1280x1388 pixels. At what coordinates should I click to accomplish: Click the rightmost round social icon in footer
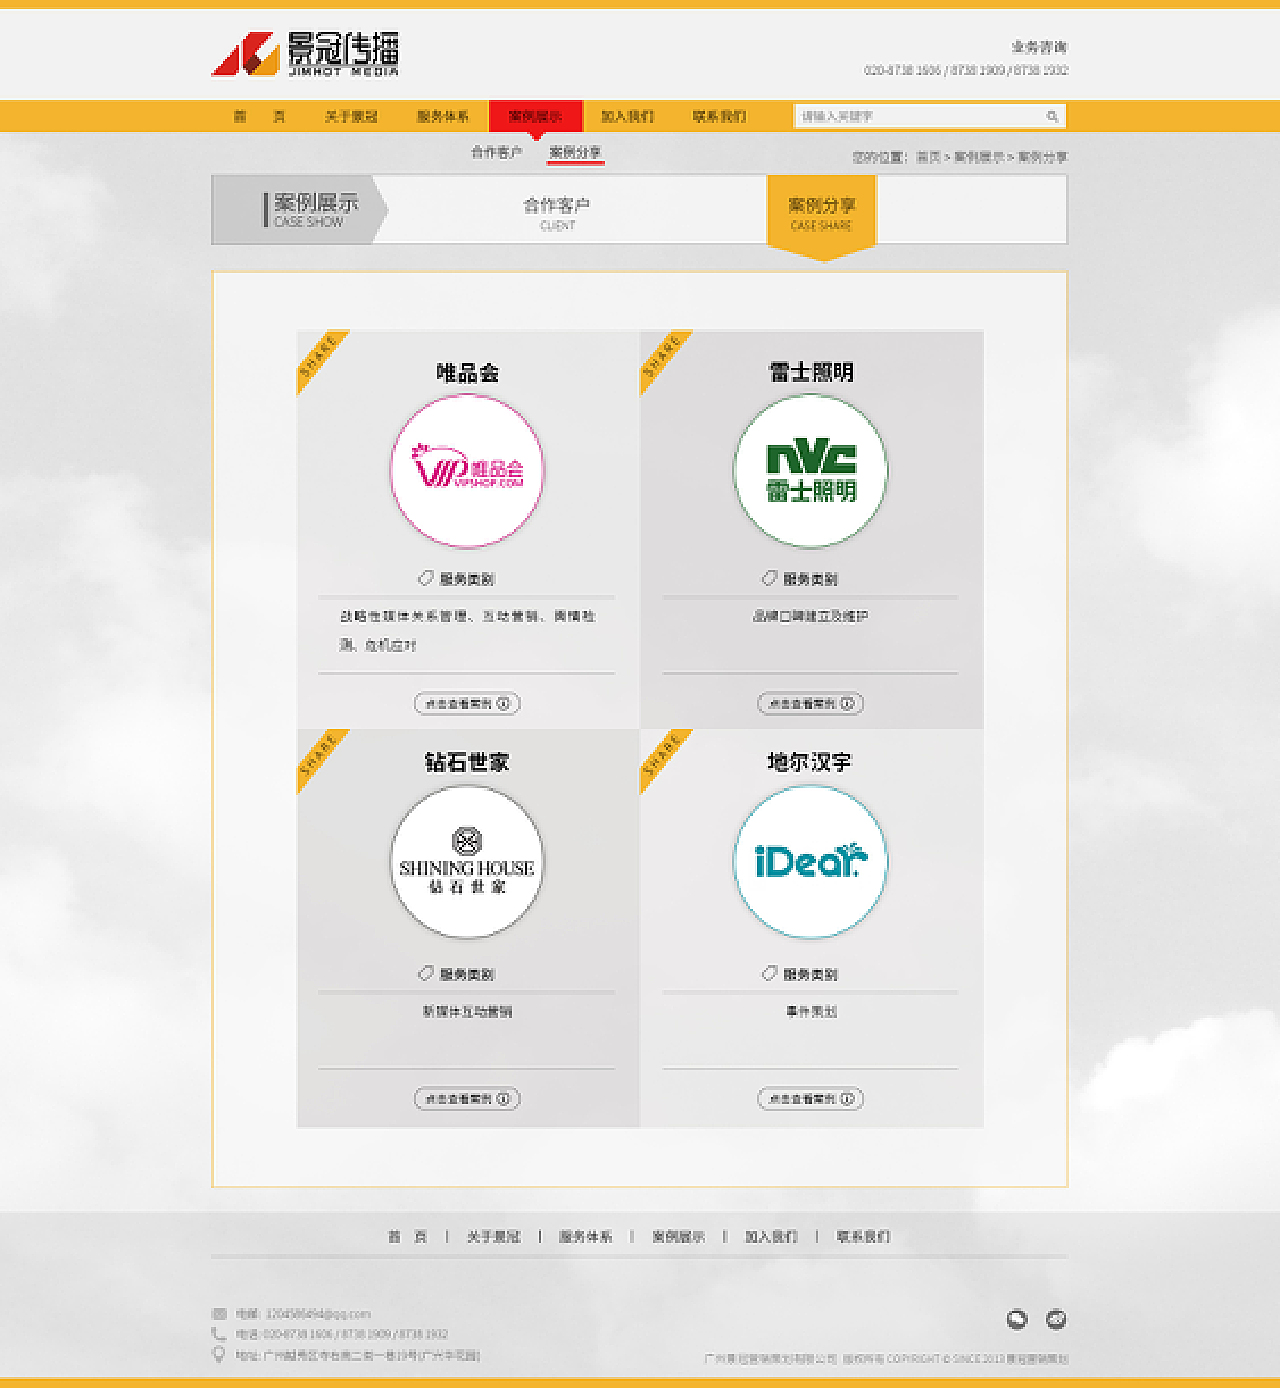[x=1056, y=1319]
